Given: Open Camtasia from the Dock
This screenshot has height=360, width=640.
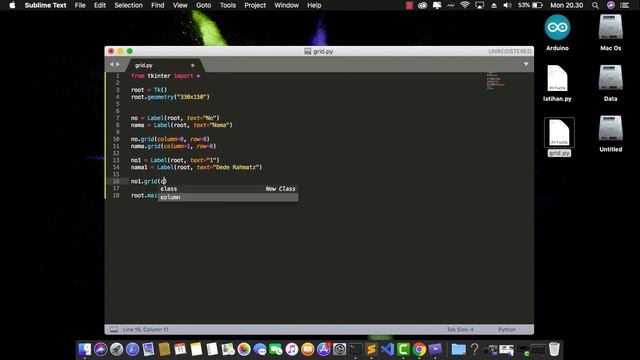Looking at the screenshot, I should 403,350.
